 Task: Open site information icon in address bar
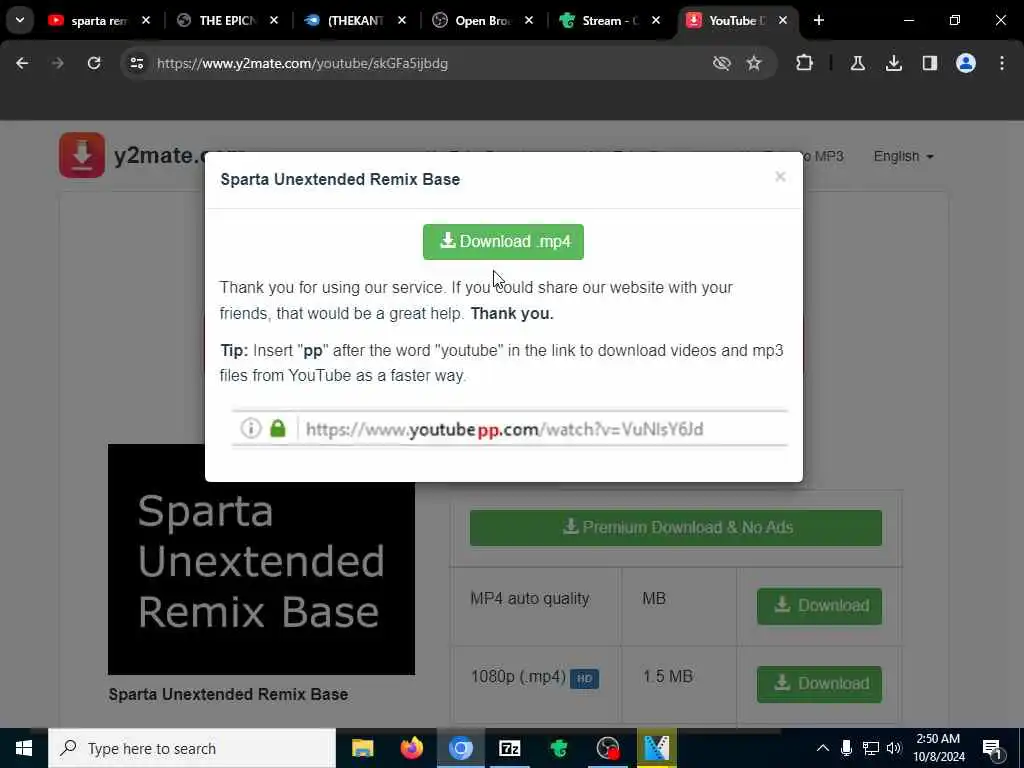(136, 63)
